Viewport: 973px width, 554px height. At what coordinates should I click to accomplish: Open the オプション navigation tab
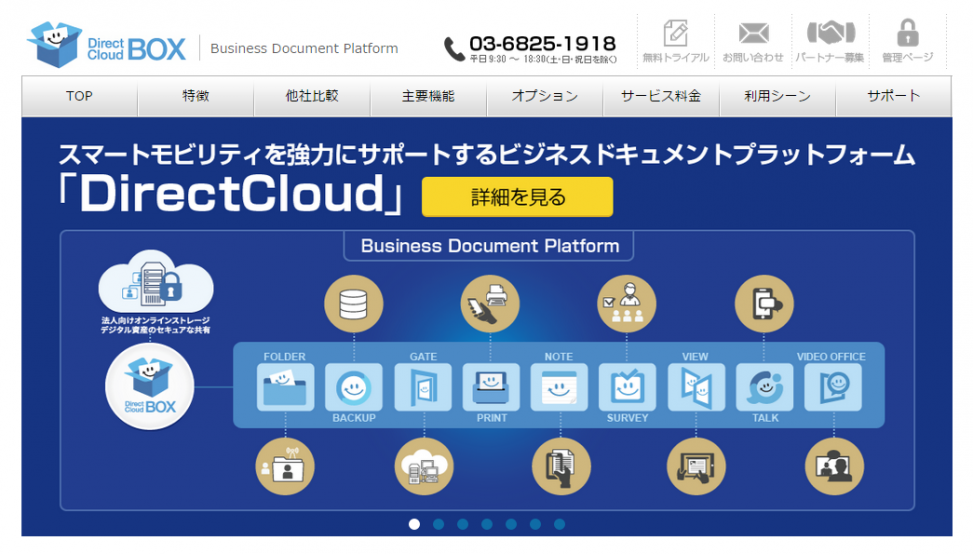[x=545, y=96]
